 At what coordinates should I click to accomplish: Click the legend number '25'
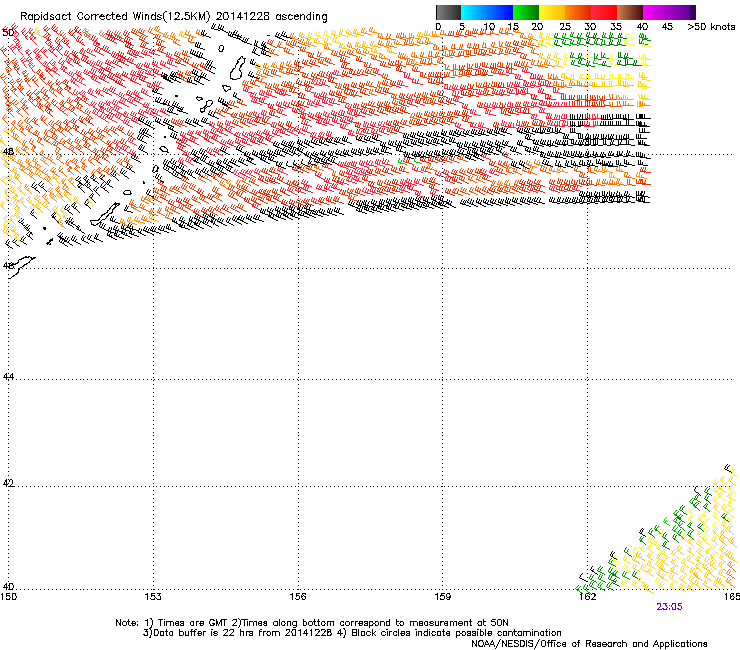(x=565, y=27)
